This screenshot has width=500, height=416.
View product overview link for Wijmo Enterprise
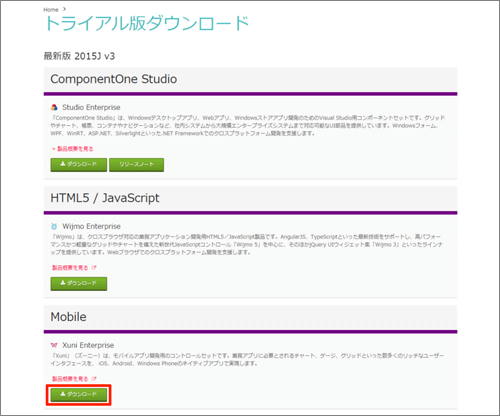pos(70,268)
